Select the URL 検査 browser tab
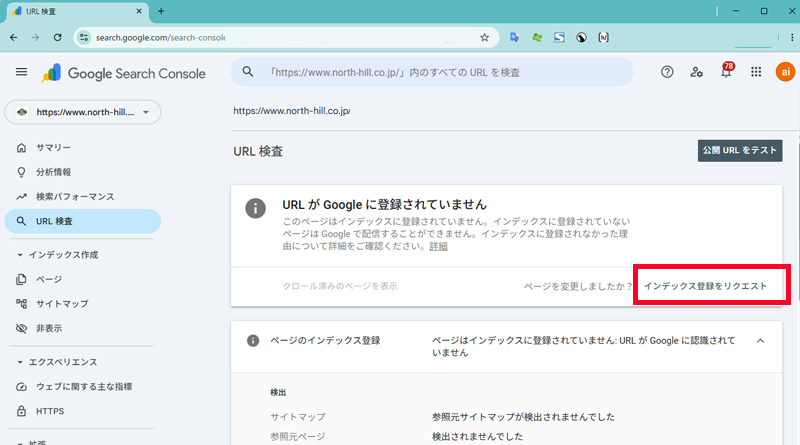 coord(78,11)
